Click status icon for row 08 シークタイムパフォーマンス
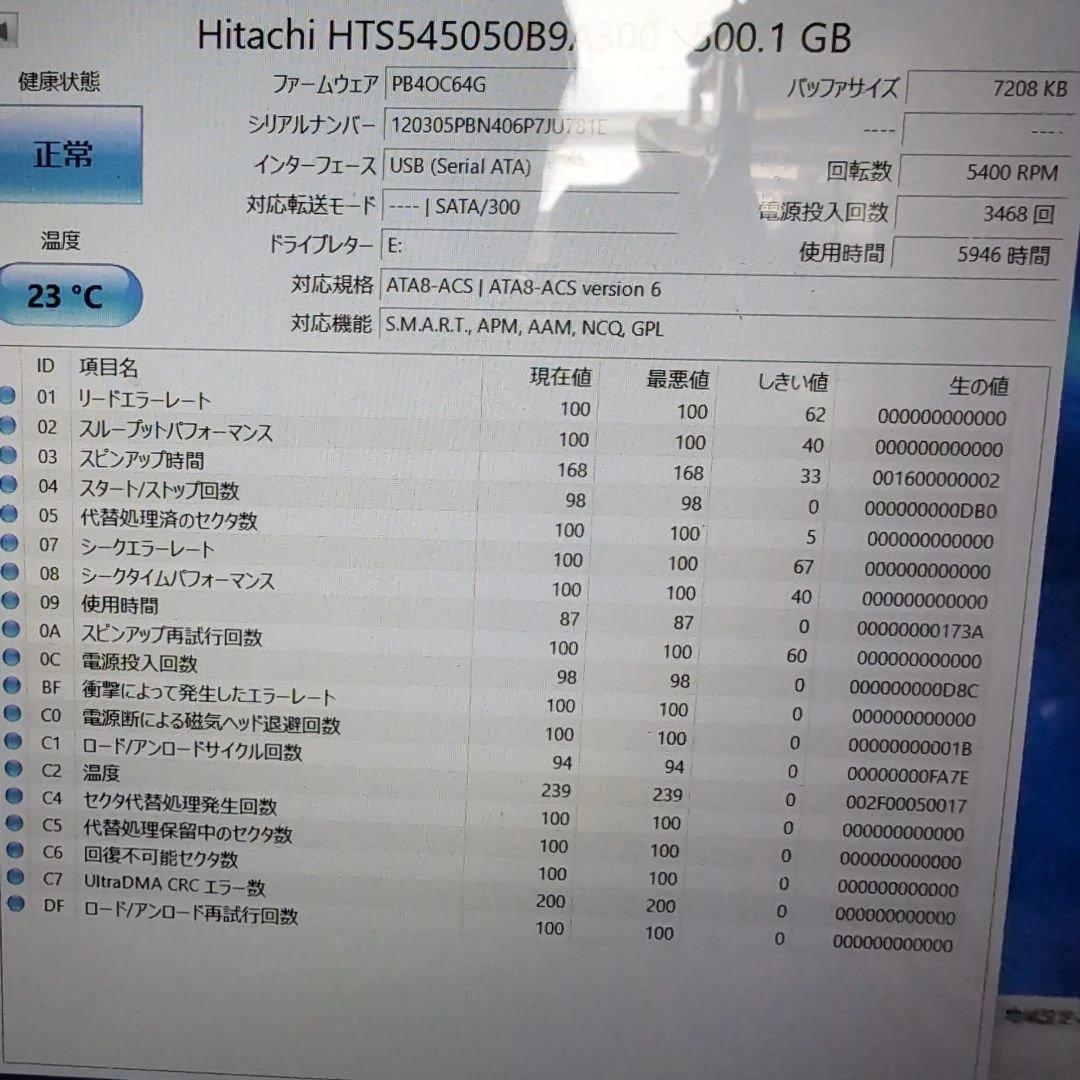This screenshot has height=1080, width=1080. 10,572
